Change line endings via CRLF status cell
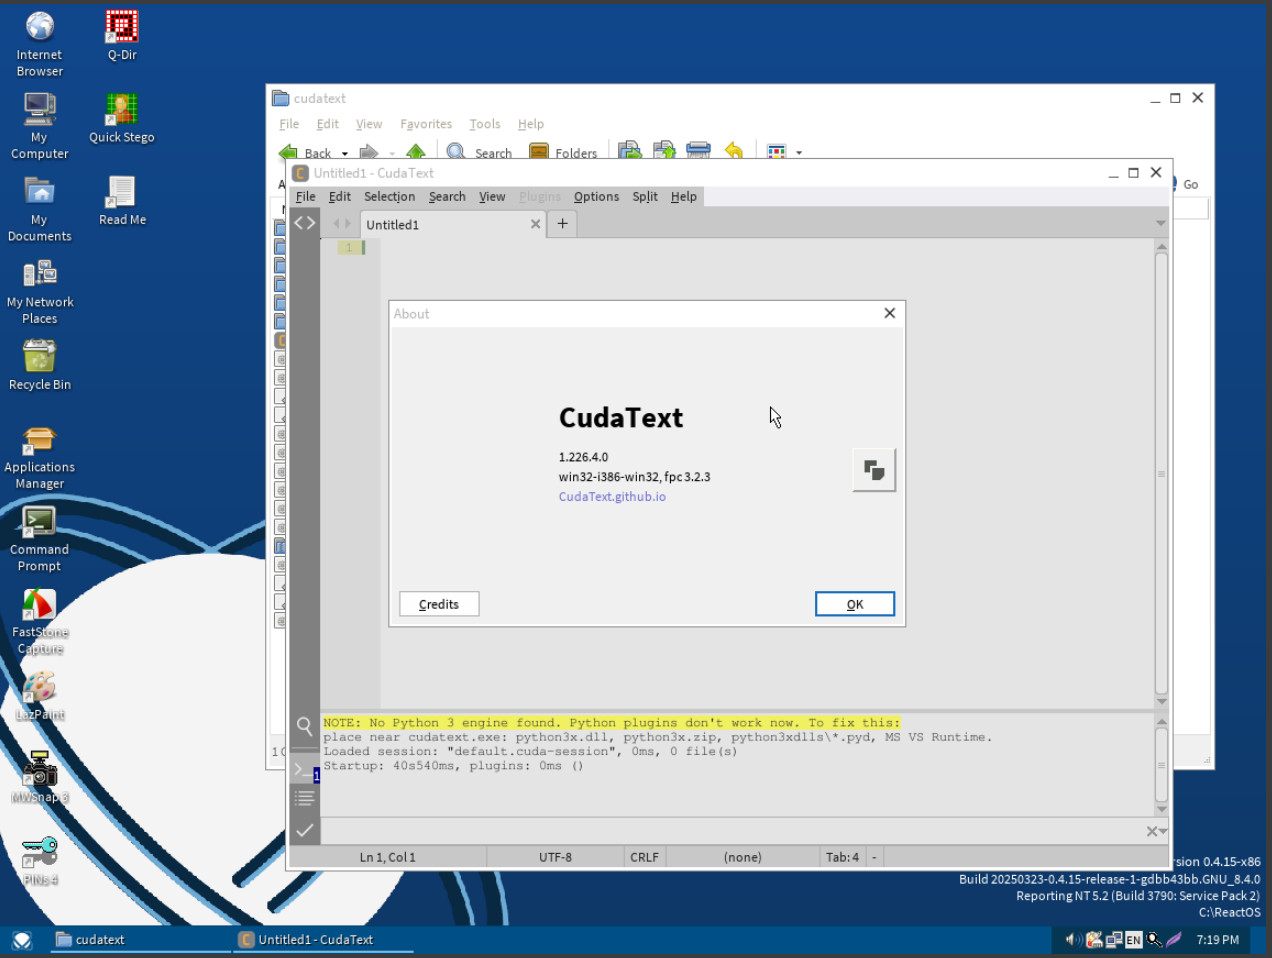 (x=644, y=857)
